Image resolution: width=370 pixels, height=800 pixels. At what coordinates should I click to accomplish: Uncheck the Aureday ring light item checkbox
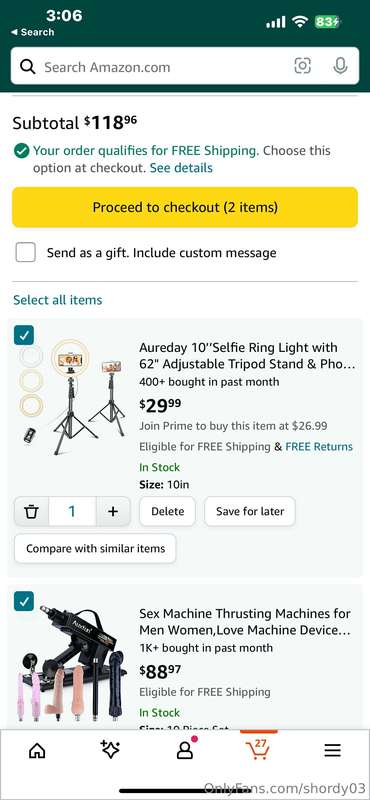click(23, 335)
